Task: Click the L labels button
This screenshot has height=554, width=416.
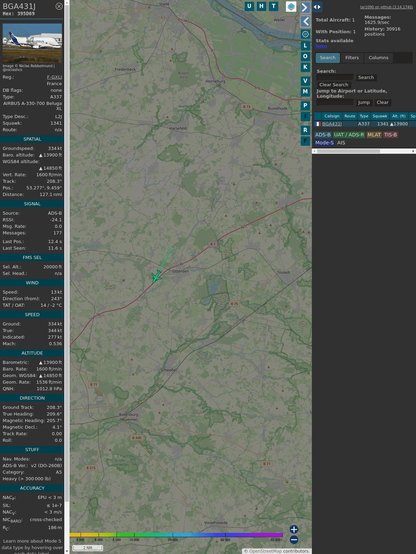Action: coord(305,45)
